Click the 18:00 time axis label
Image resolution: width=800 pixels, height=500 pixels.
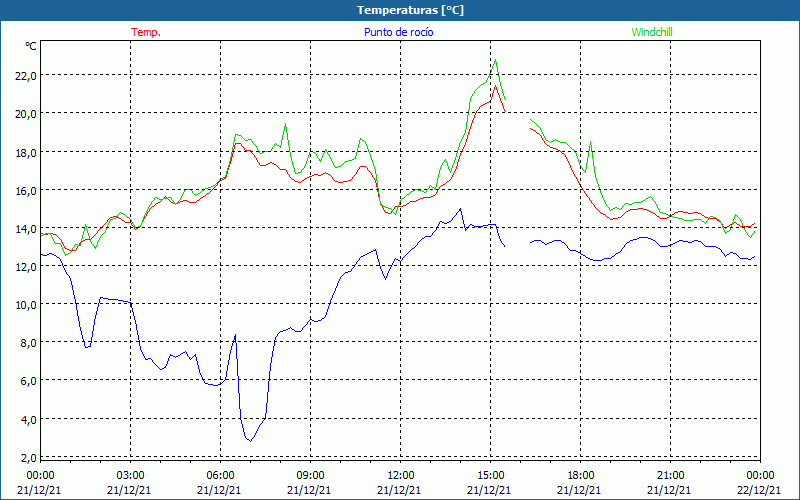click(580, 475)
